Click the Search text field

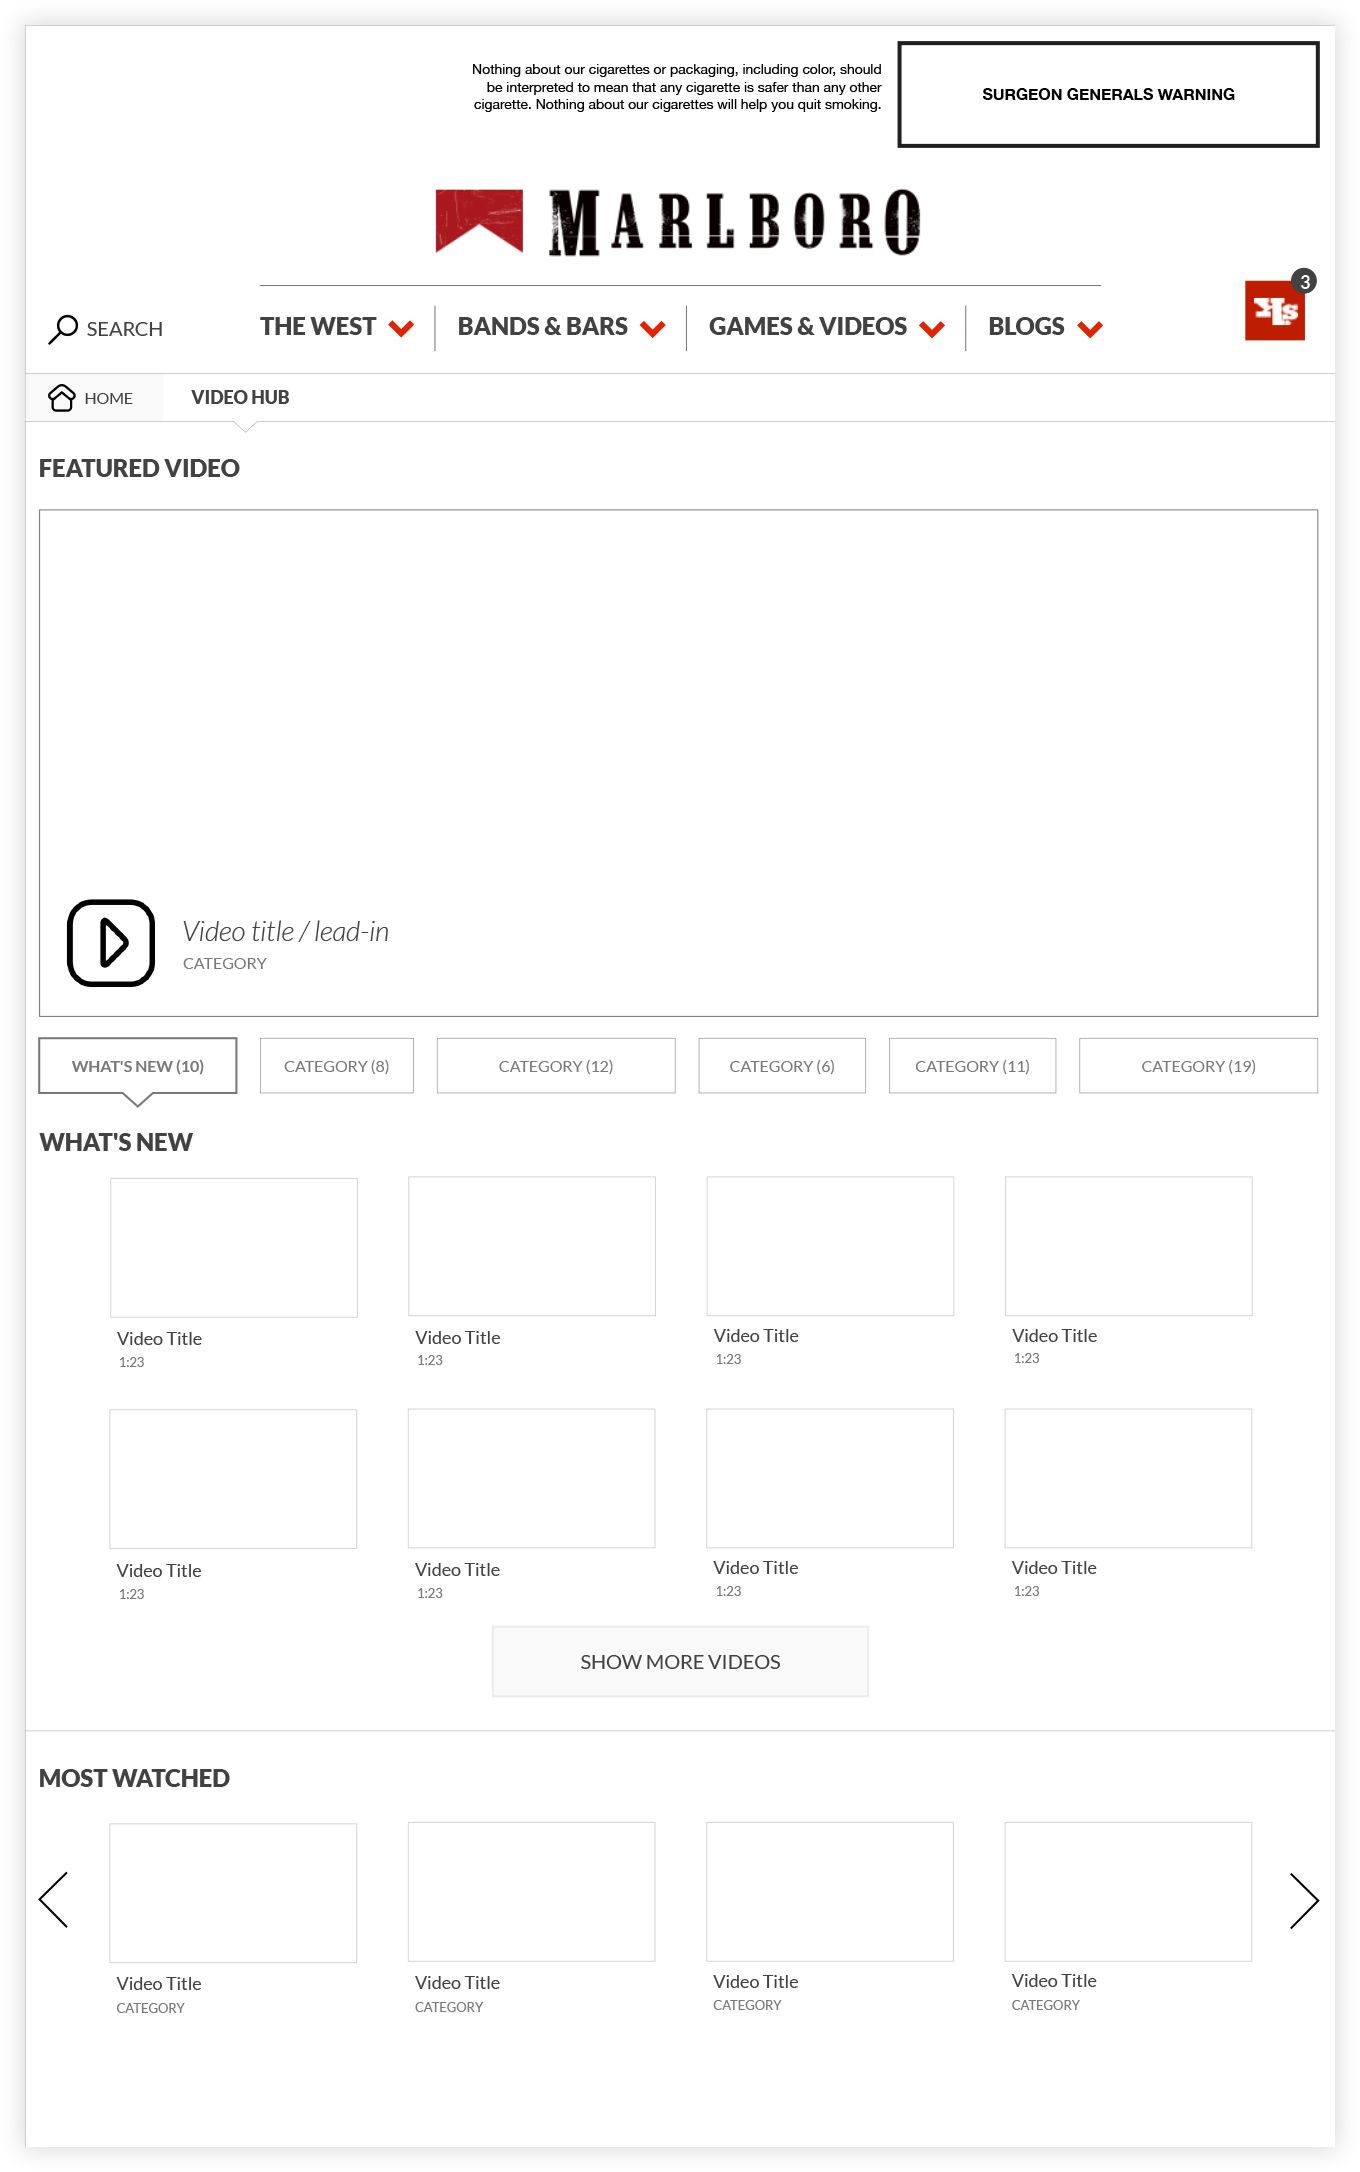point(124,329)
